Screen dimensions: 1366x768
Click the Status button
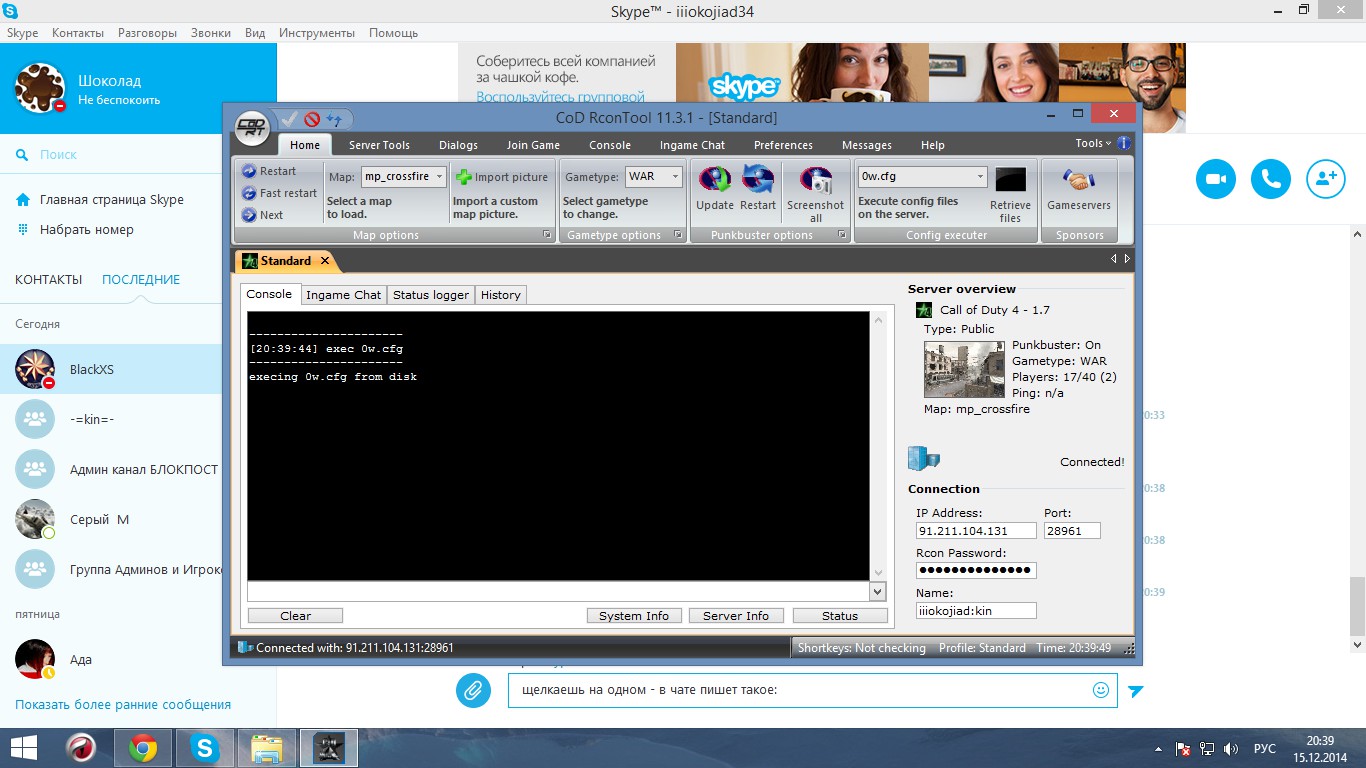(840, 616)
